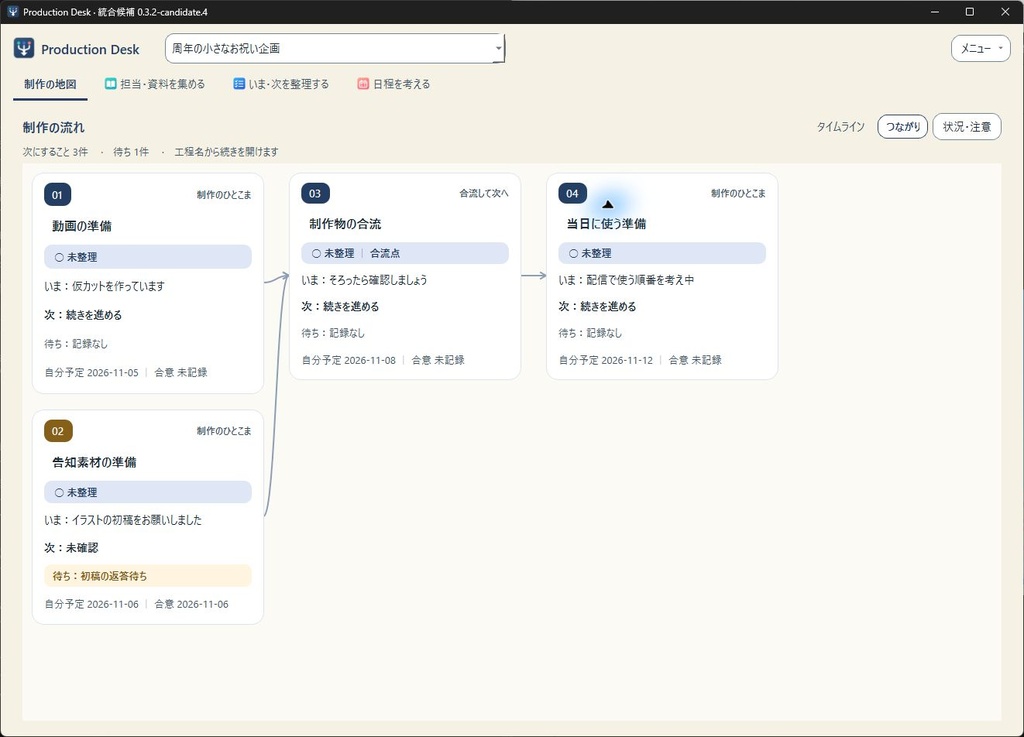Image resolution: width=1024 pixels, height=737 pixels.
Task: Click いま：仮カットを作っています text
Action: click(x=104, y=286)
